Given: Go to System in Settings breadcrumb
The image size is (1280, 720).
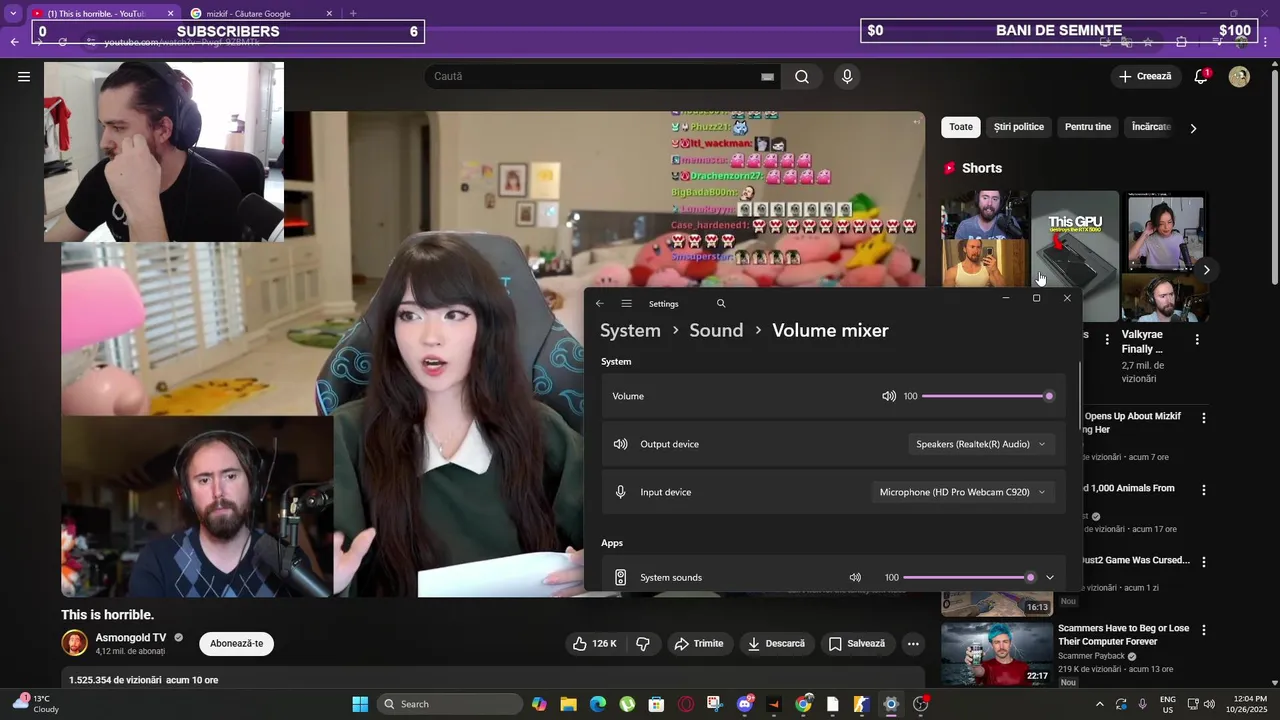Looking at the screenshot, I should pyautogui.click(x=630, y=331).
